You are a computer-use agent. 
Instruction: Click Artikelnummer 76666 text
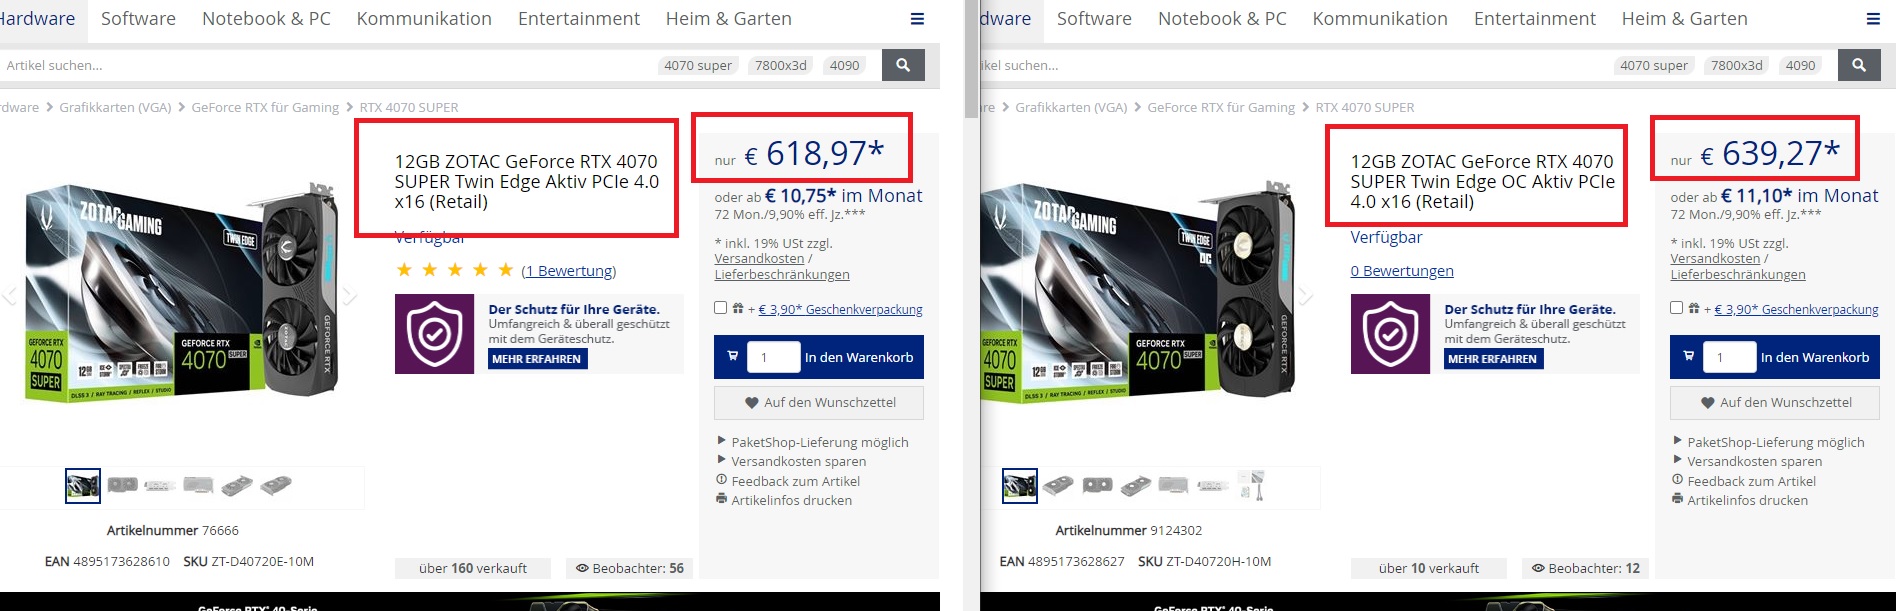pos(173,530)
